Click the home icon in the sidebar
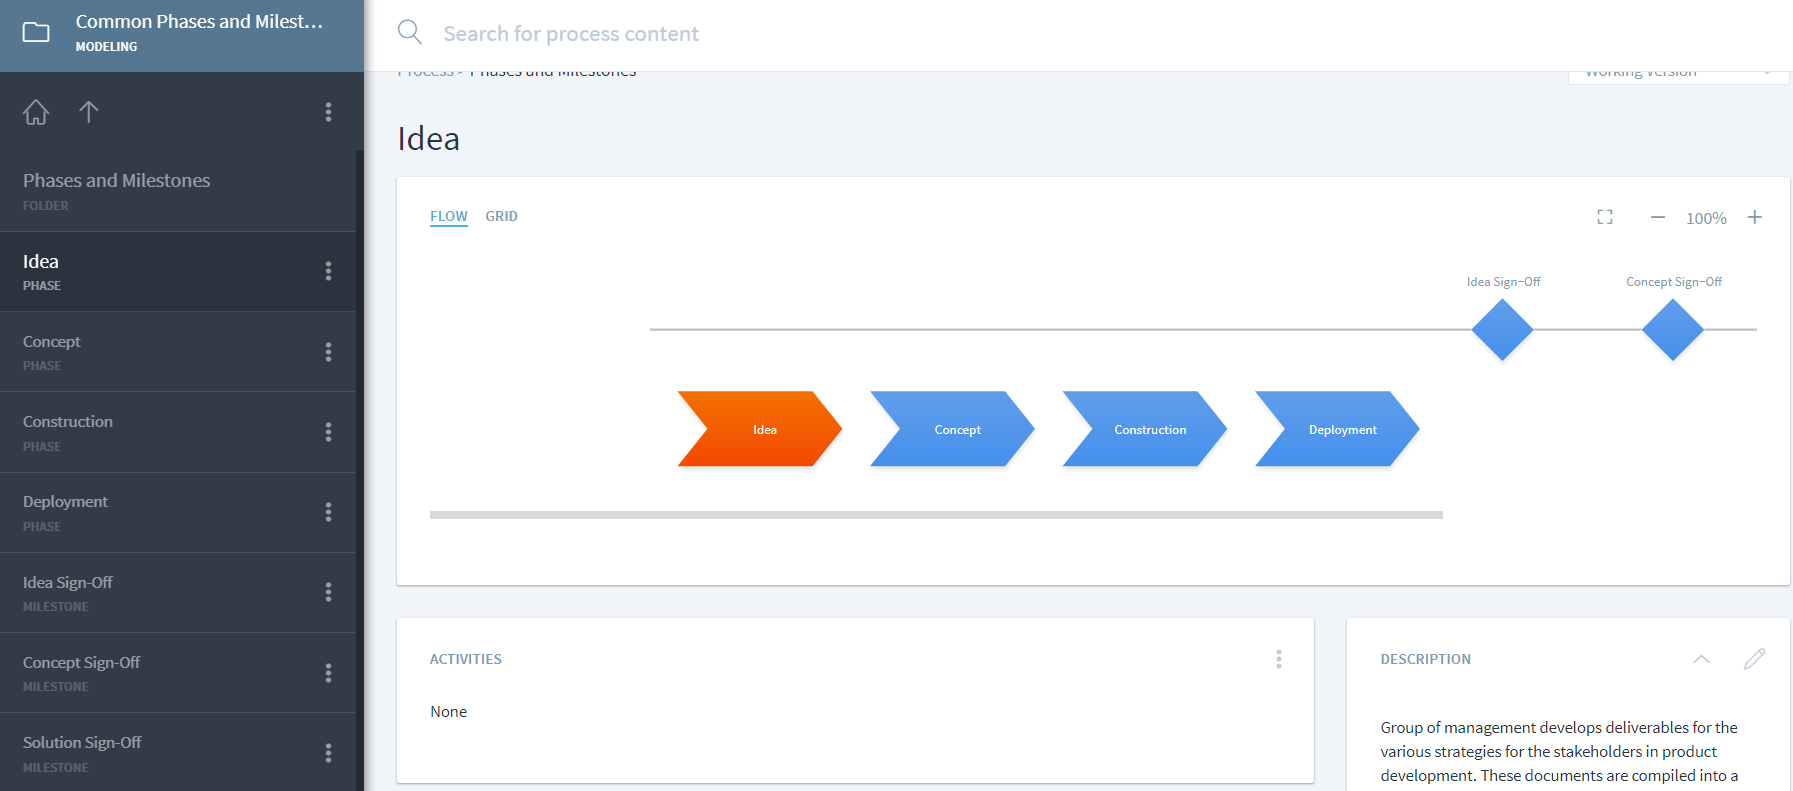The width and height of the screenshot is (1793, 791). point(35,111)
